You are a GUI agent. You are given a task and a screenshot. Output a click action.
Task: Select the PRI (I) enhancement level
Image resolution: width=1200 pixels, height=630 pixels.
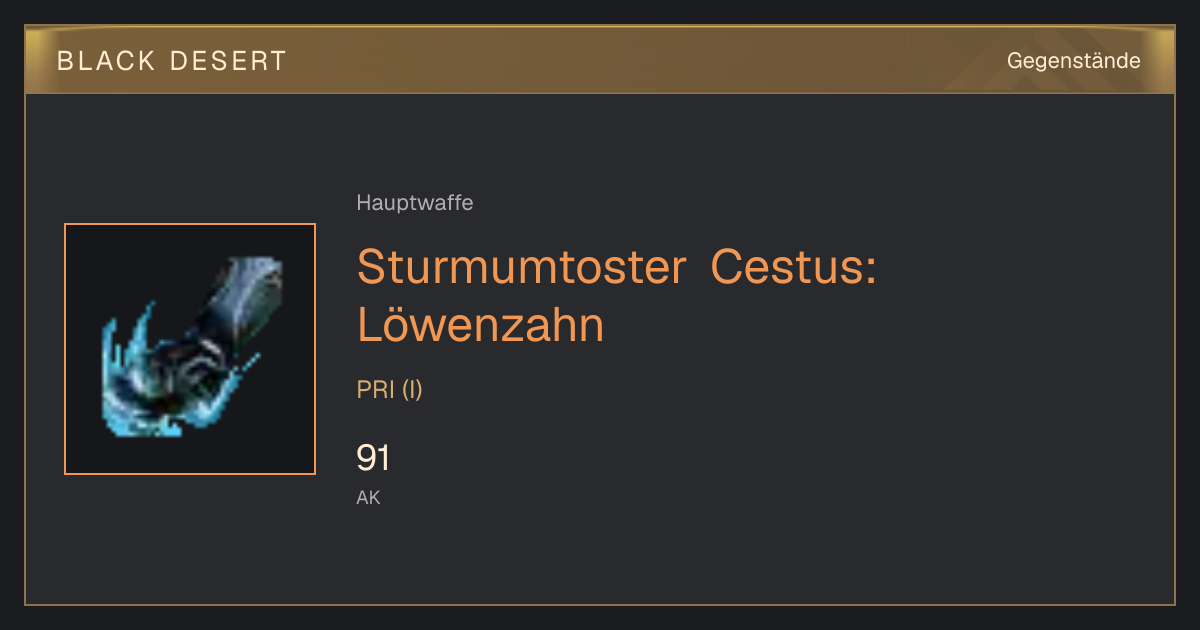[390, 390]
